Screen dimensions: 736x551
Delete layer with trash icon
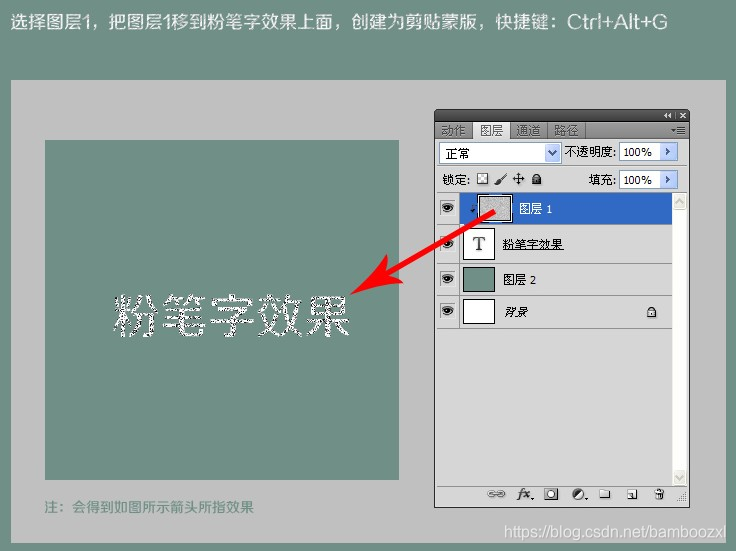tap(659, 494)
